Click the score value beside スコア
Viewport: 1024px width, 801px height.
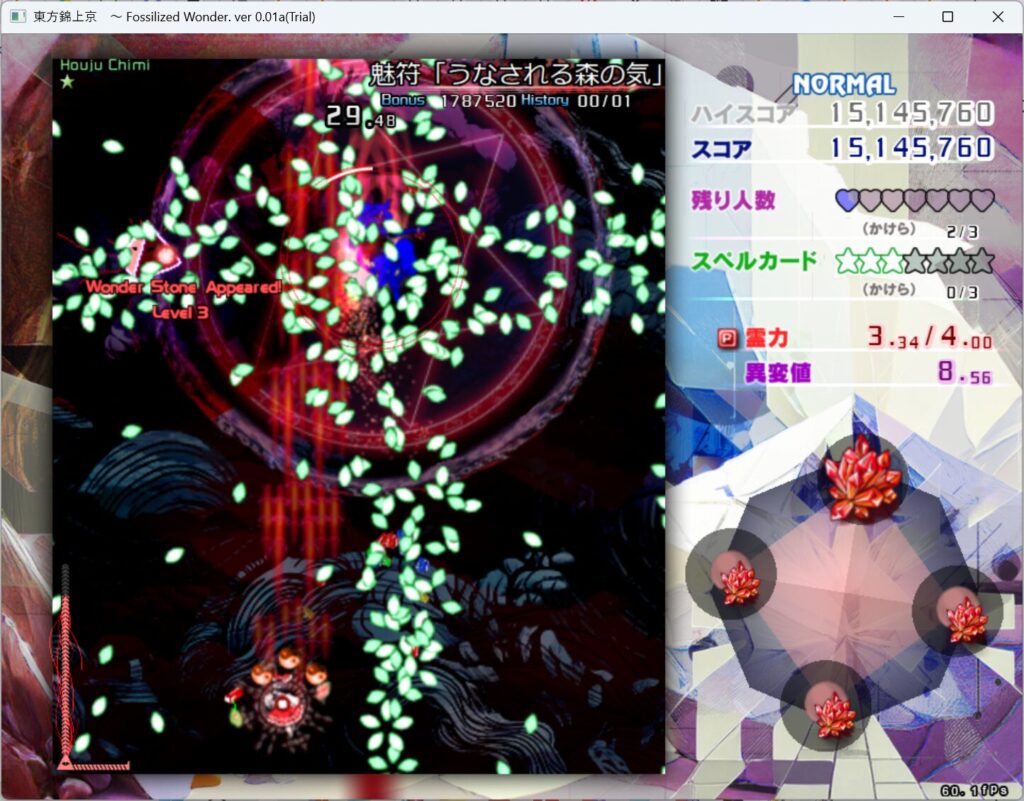click(x=912, y=148)
